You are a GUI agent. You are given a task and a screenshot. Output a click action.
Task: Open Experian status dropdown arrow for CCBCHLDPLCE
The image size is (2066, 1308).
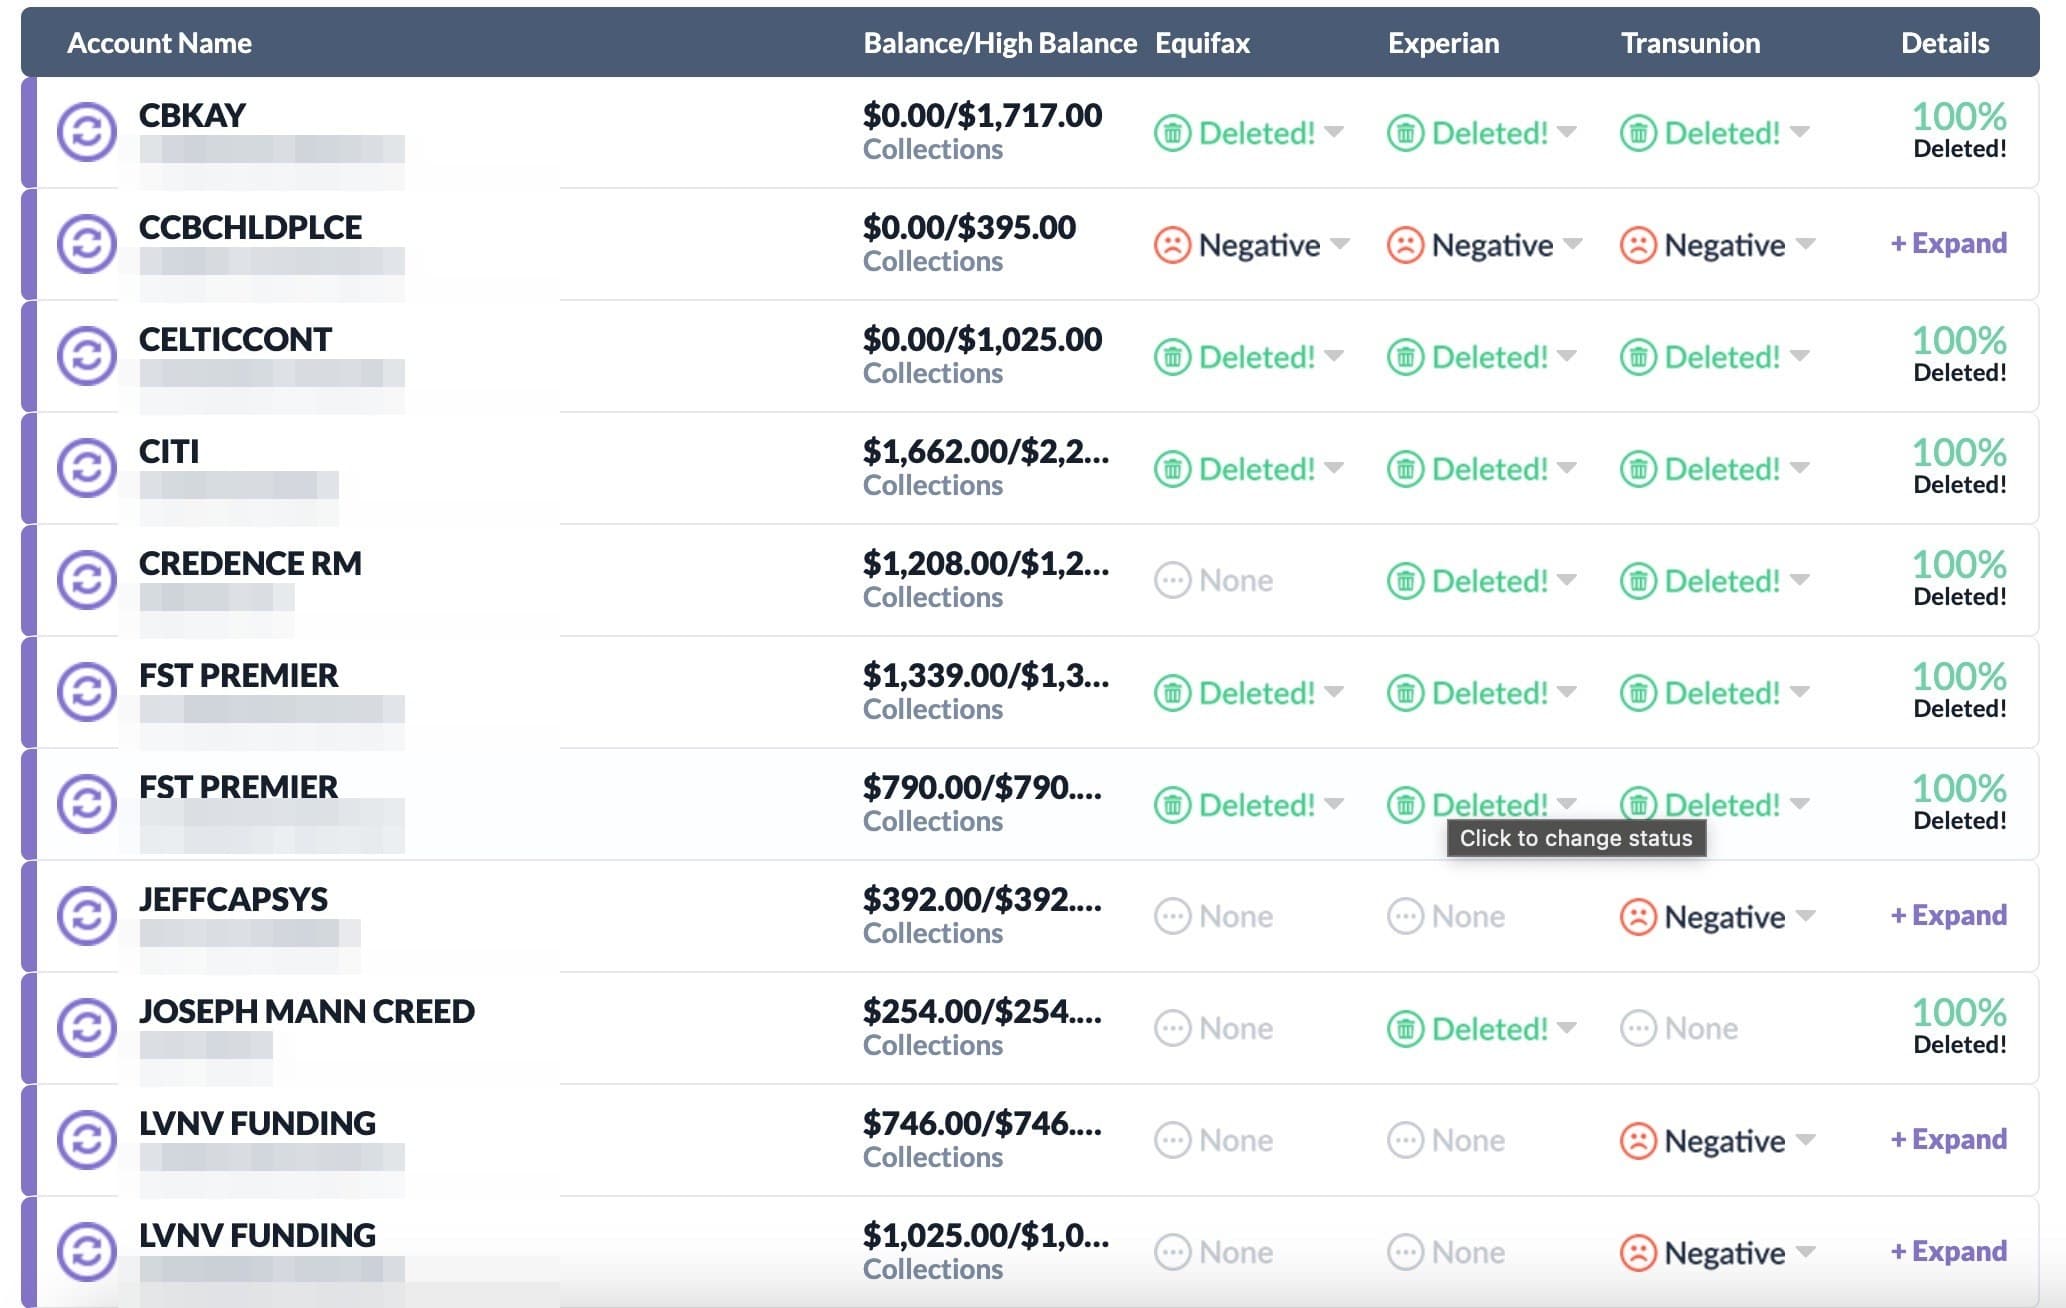[1573, 243]
